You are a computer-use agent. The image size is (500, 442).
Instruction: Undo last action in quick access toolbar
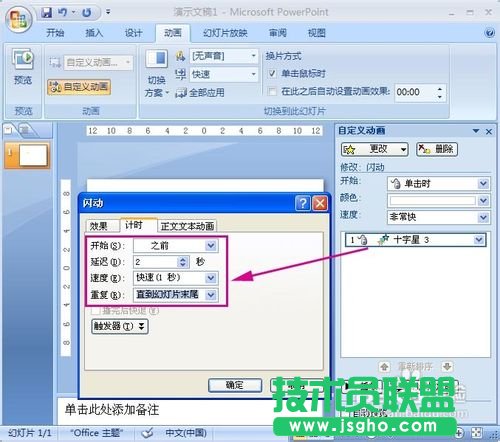pyautogui.click(x=62, y=13)
